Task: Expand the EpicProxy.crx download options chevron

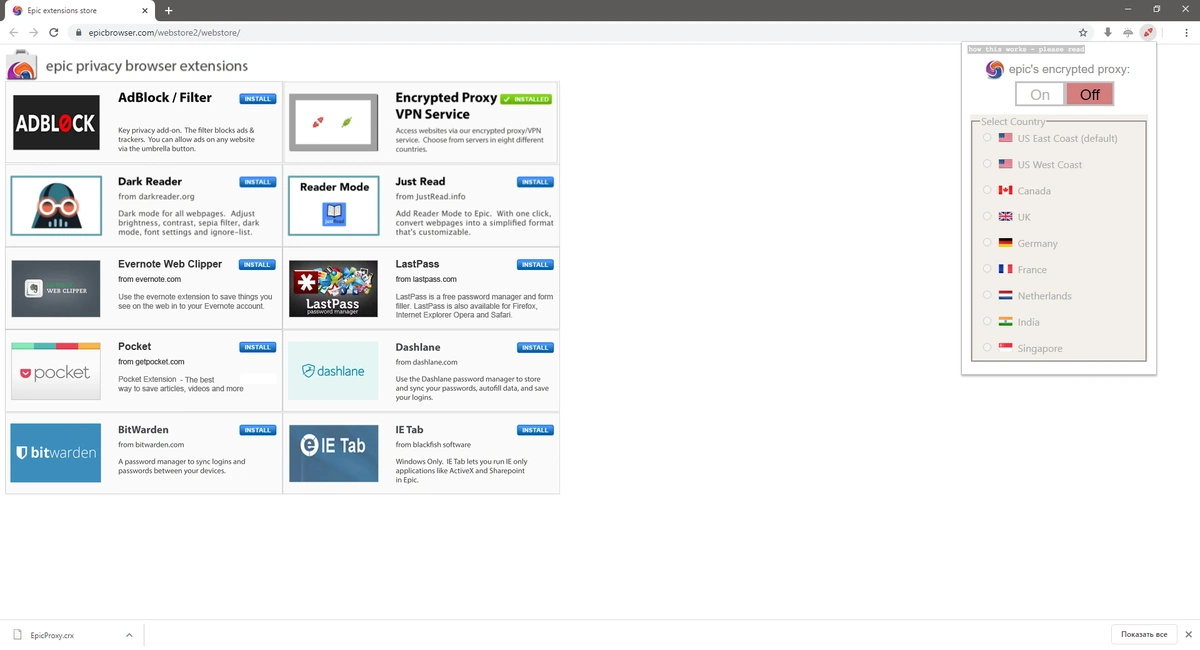Action: 129,635
